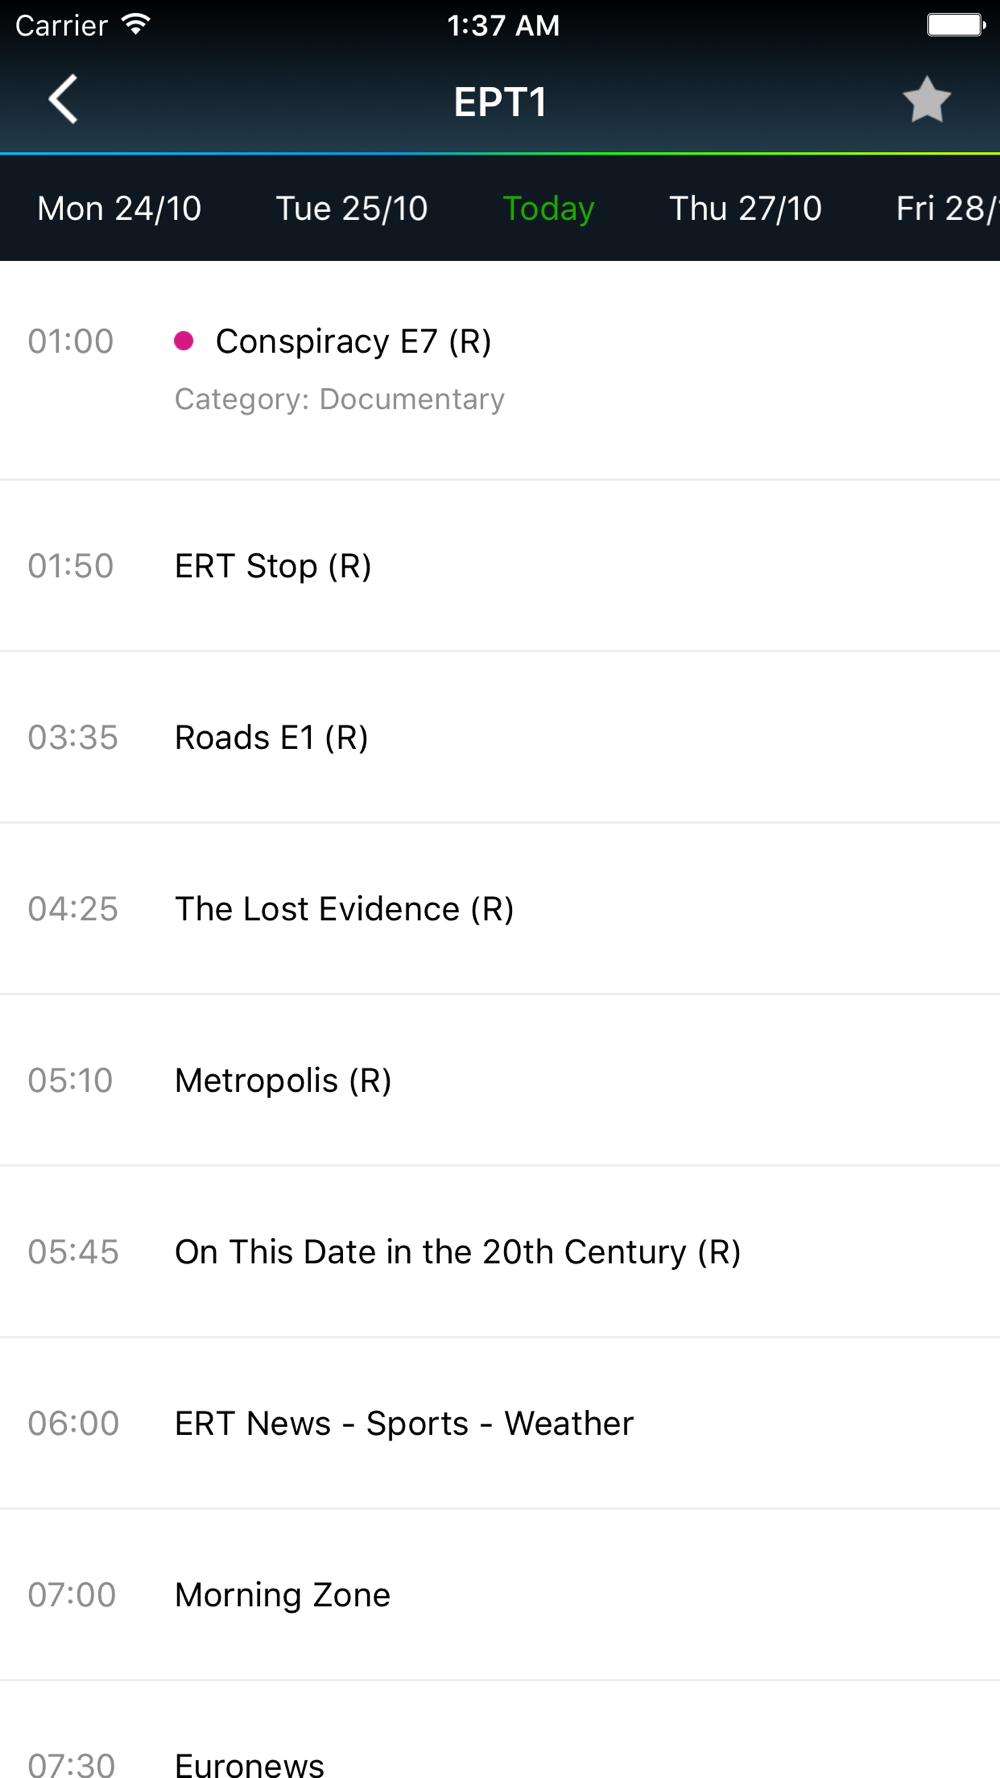Tap the battery icon in status bar
The width and height of the screenshot is (1000, 1778).
click(x=955, y=24)
